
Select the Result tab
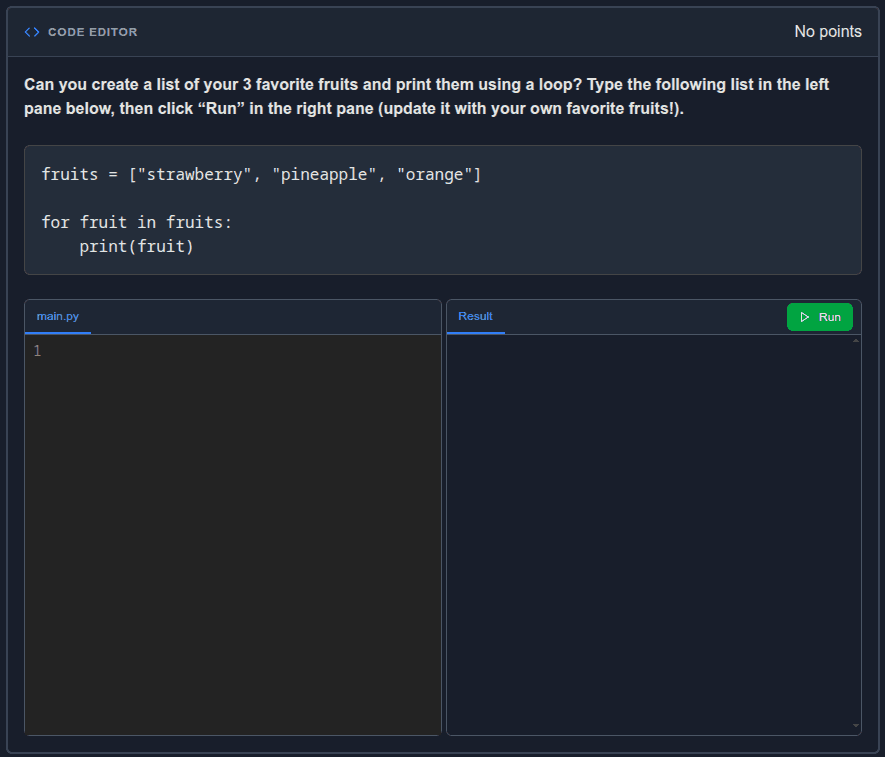click(475, 317)
